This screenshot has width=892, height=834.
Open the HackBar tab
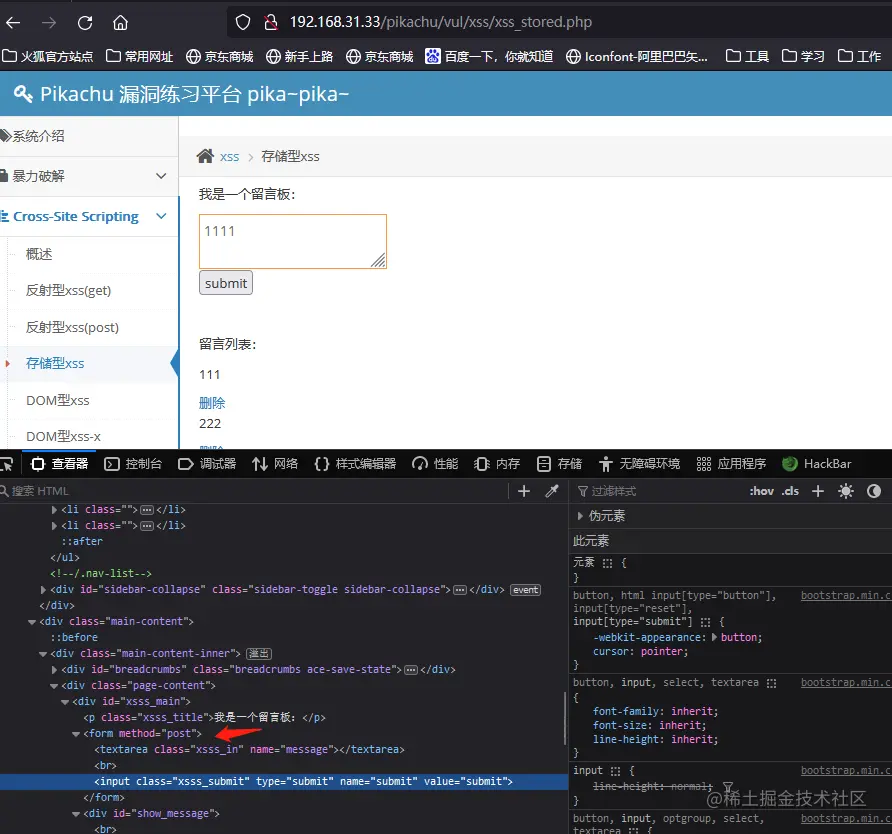(x=816, y=464)
